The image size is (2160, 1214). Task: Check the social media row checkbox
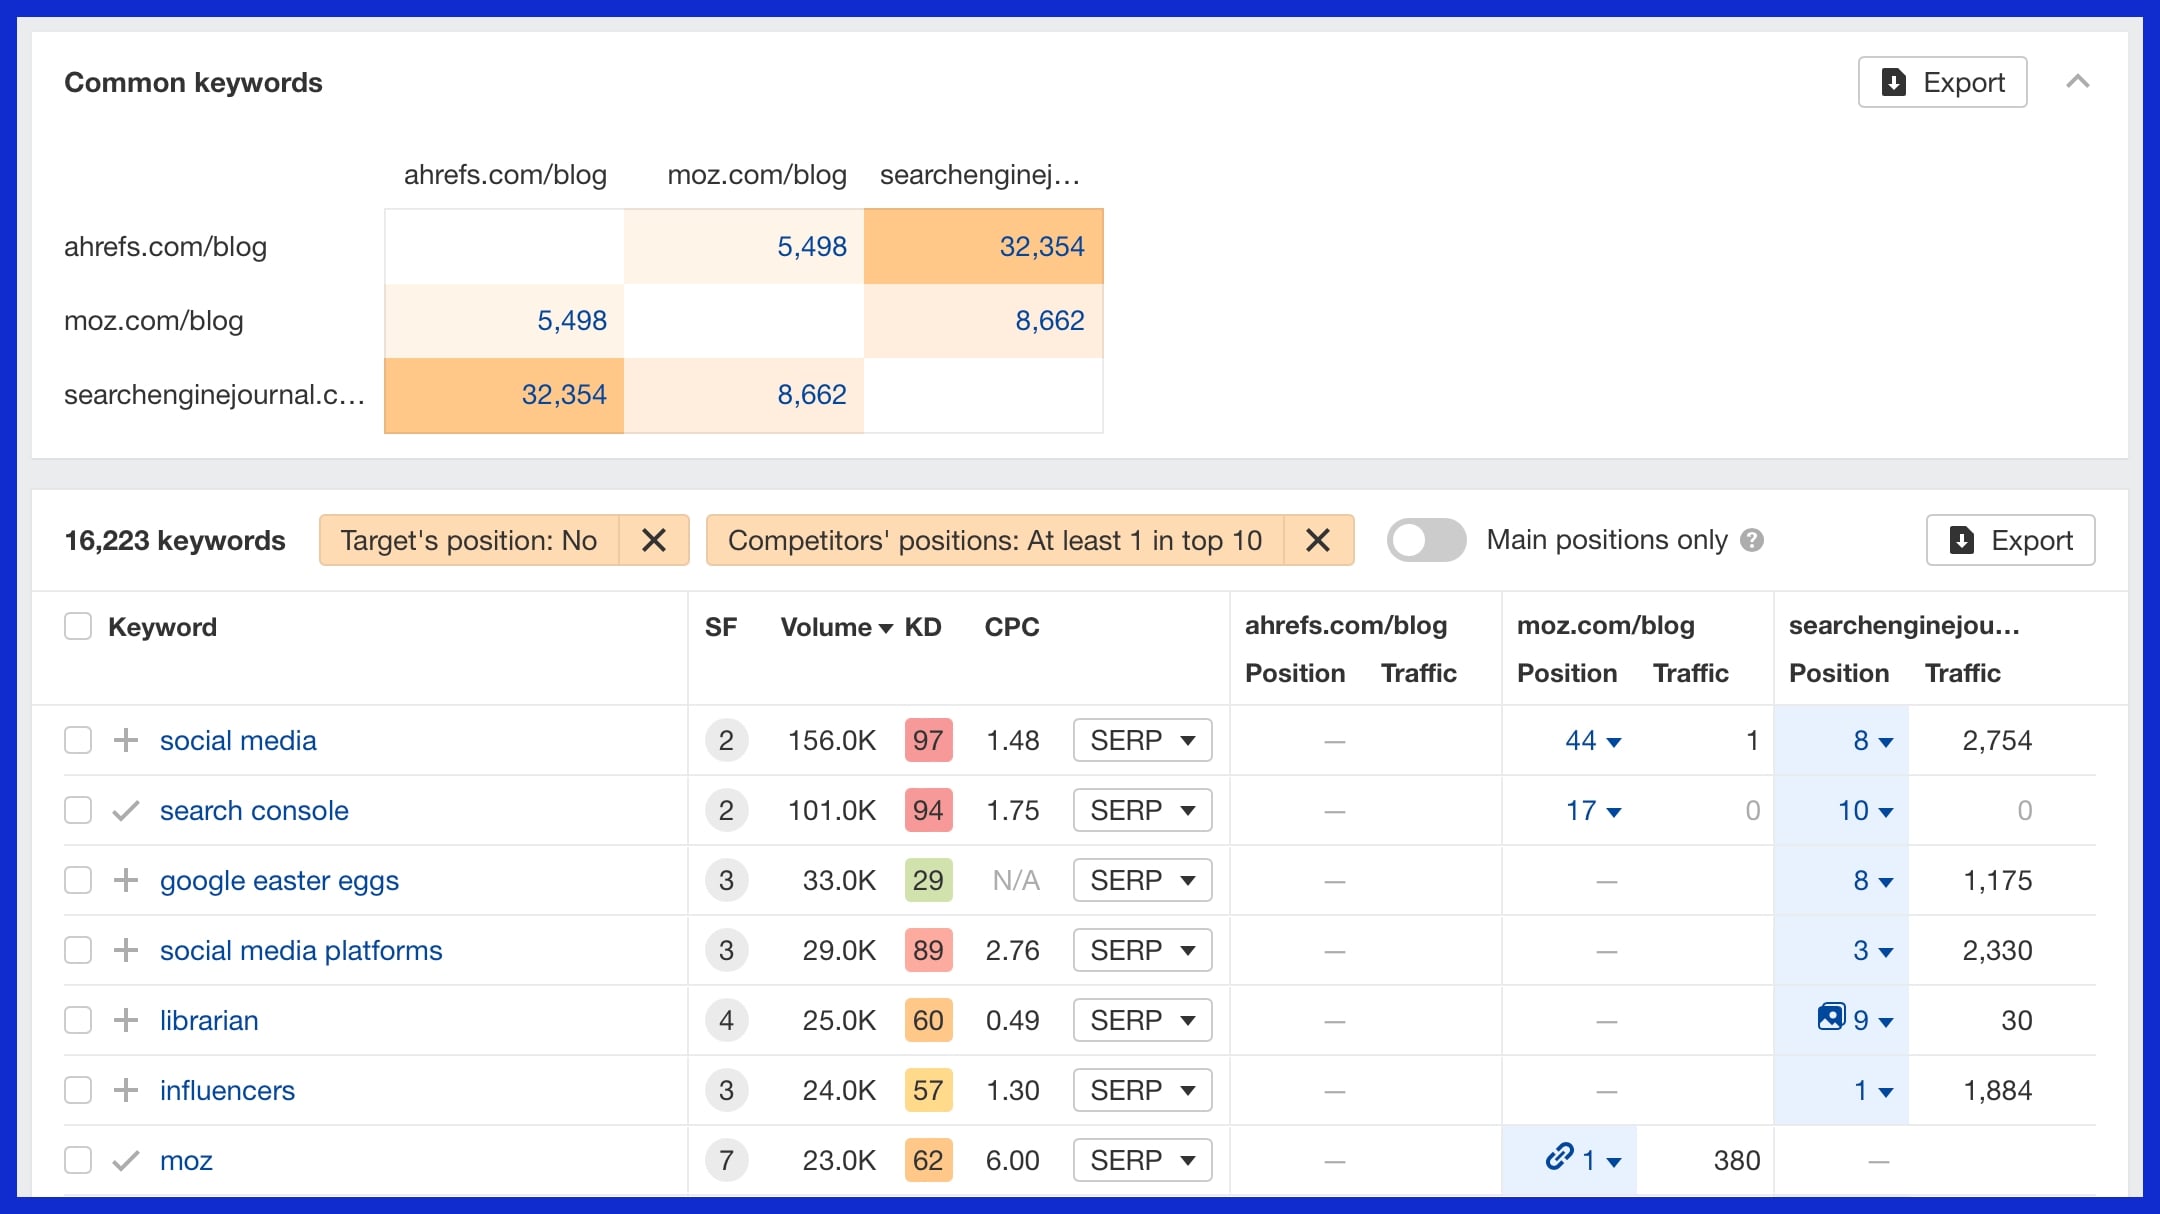click(x=78, y=740)
